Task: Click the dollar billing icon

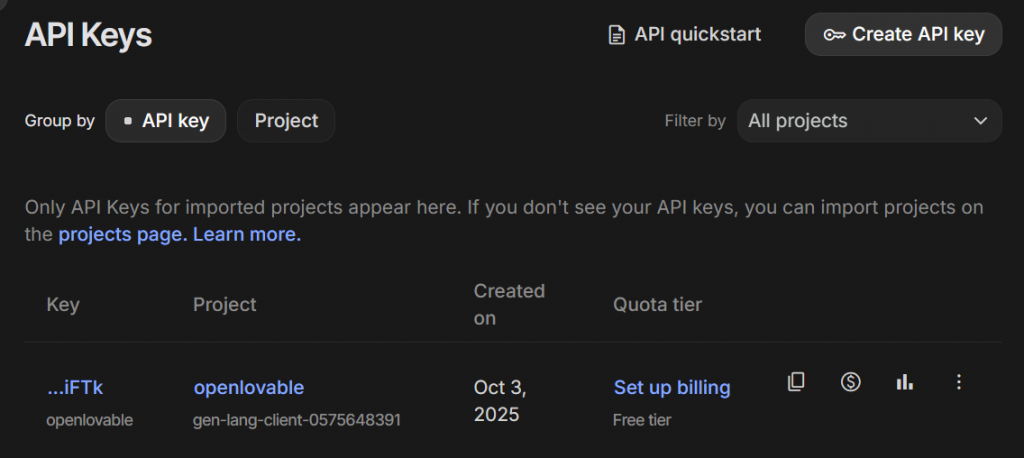Action: [x=850, y=382]
